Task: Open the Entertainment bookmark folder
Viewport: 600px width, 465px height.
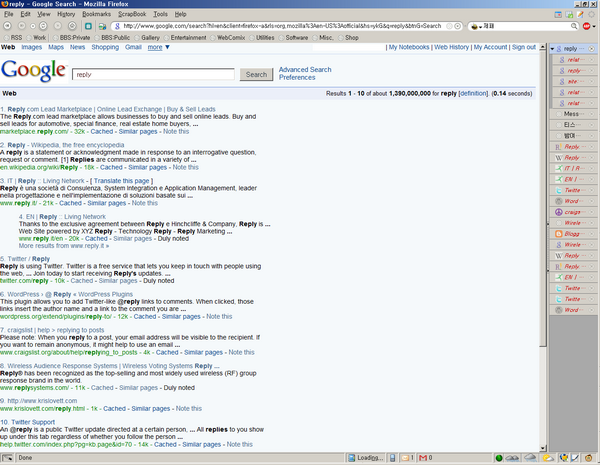Action: coord(185,38)
